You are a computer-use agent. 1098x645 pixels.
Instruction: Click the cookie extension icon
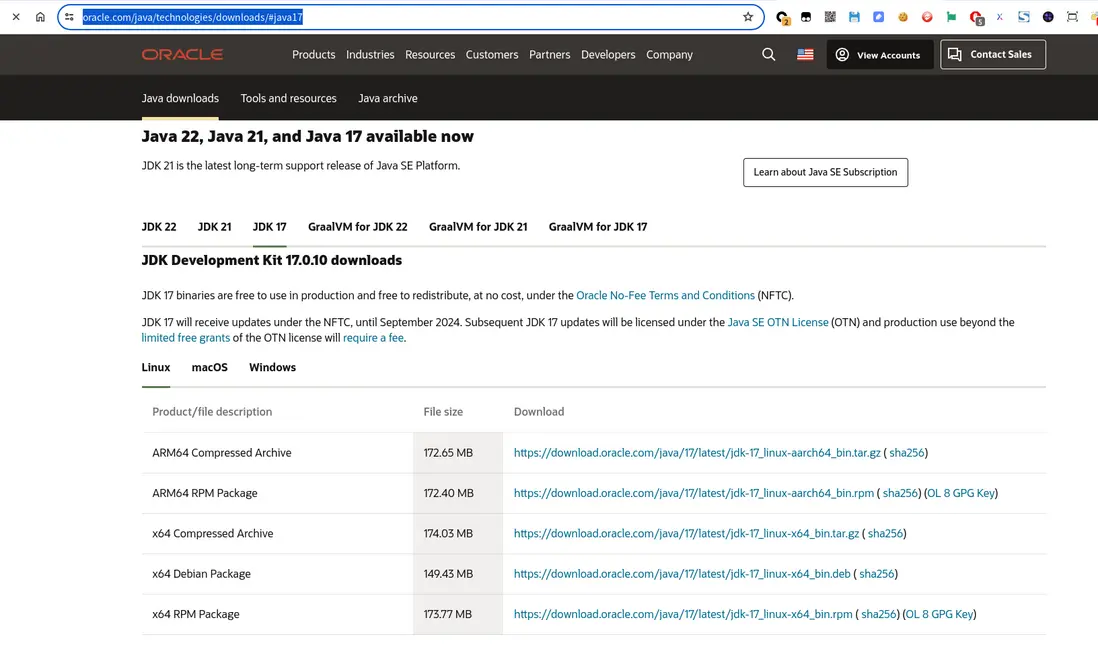coord(903,17)
